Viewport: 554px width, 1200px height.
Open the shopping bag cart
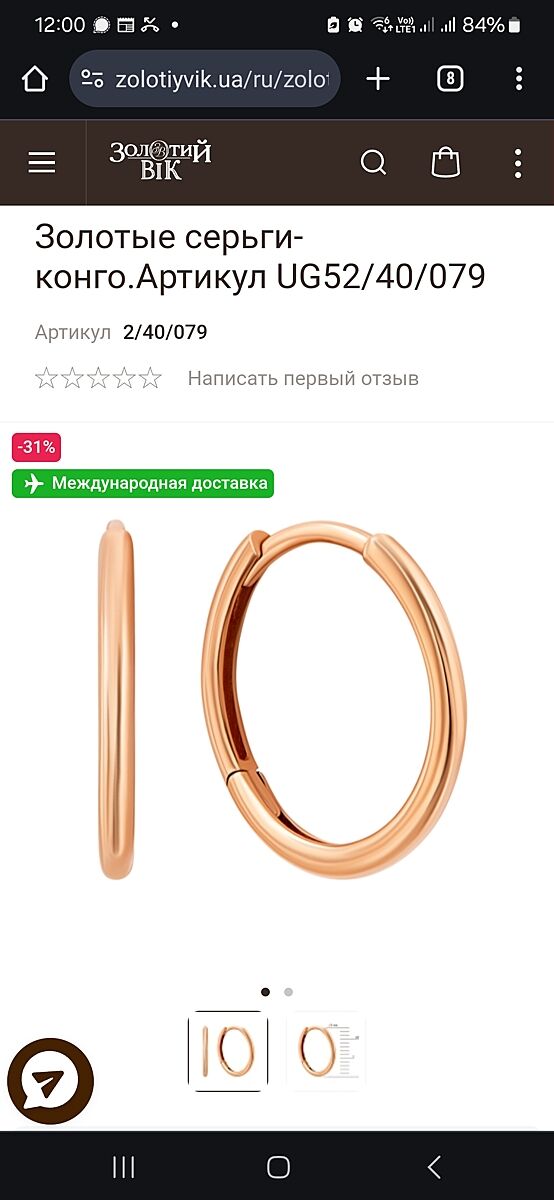(x=445, y=162)
